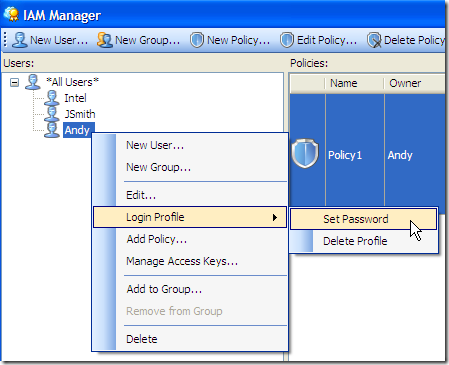Choose New Group... from the context menu
Image resolution: width=449 pixels, height=365 pixels.
pos(190,167)
